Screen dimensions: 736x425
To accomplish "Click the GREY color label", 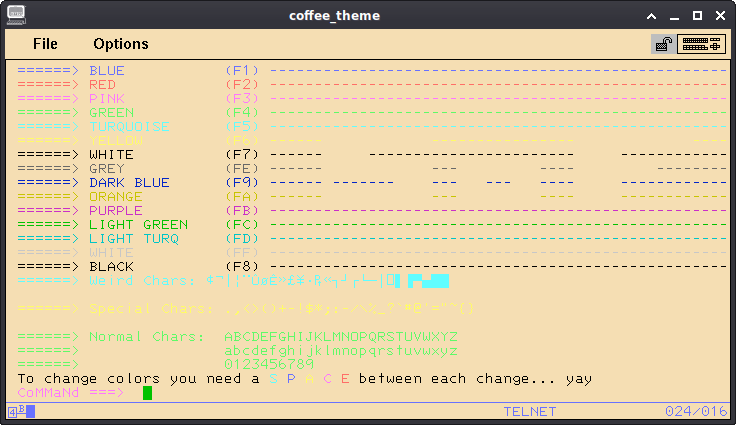I will tap(107, 169).
